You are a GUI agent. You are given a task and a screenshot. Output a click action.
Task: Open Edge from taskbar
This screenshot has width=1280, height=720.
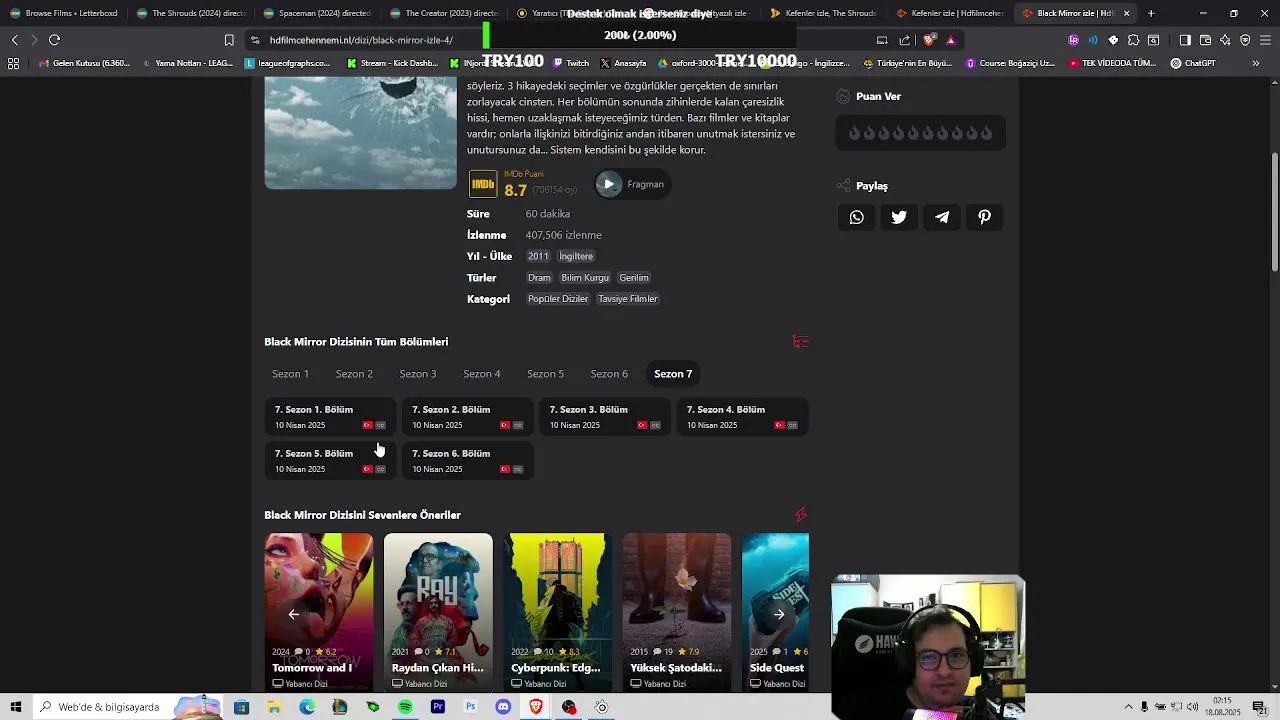[x=307, y=707]
